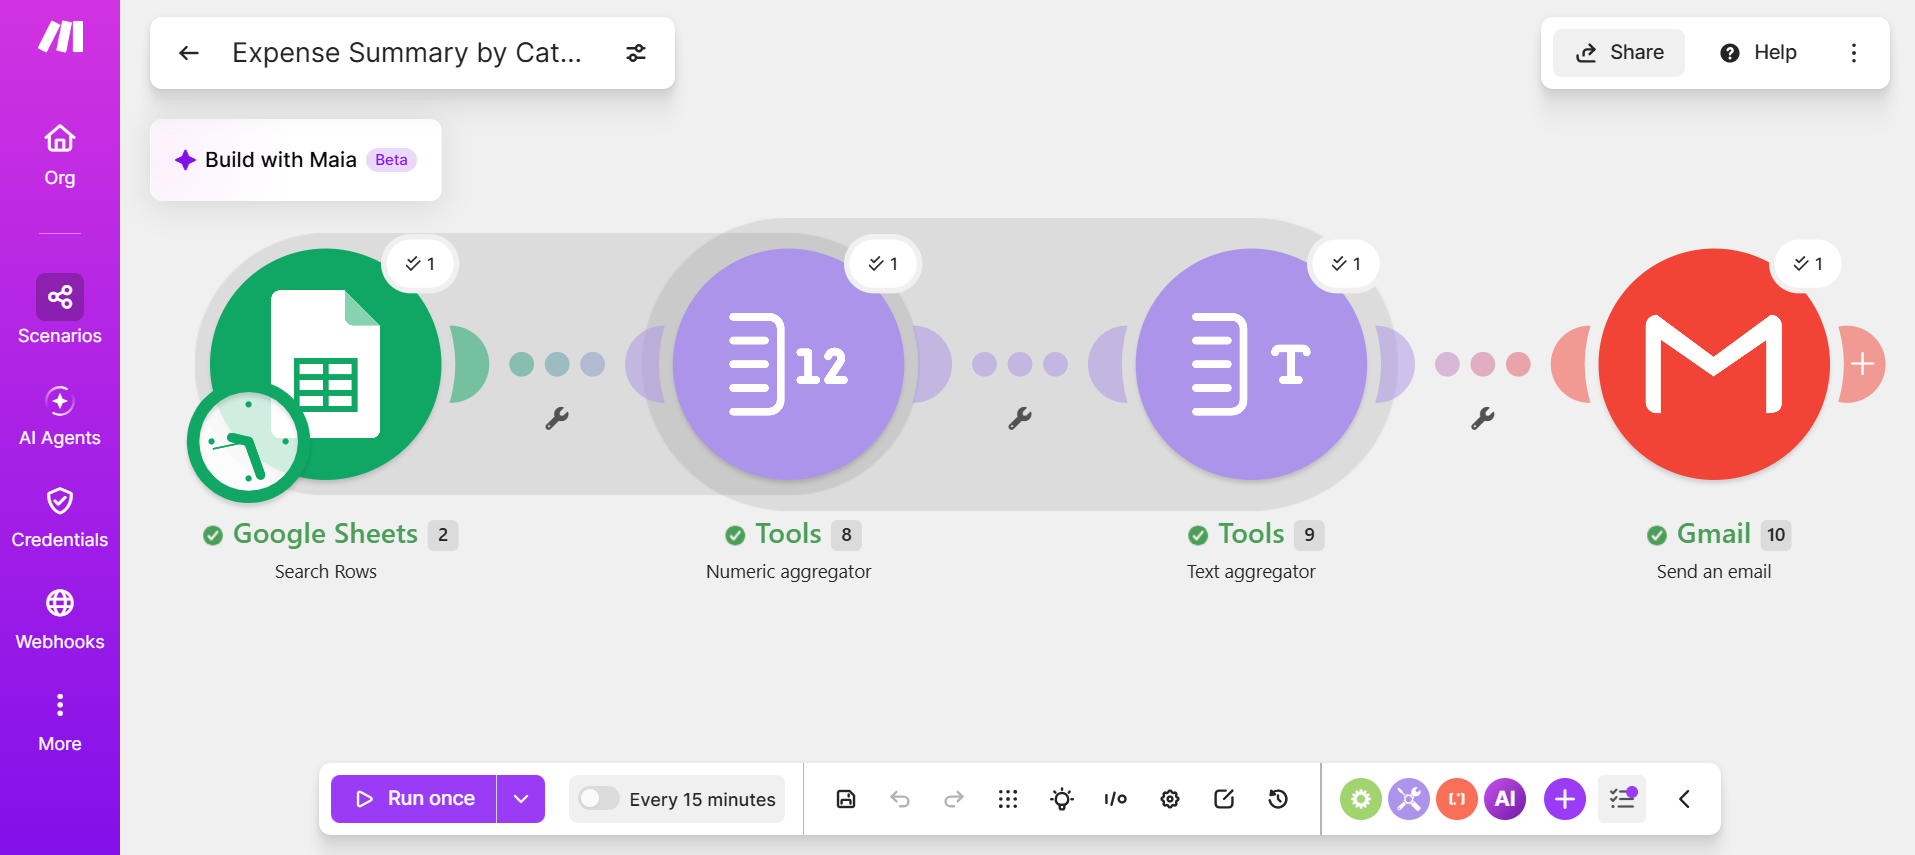Open the notes pencil icon
1915x855 pixels.
1224,799
